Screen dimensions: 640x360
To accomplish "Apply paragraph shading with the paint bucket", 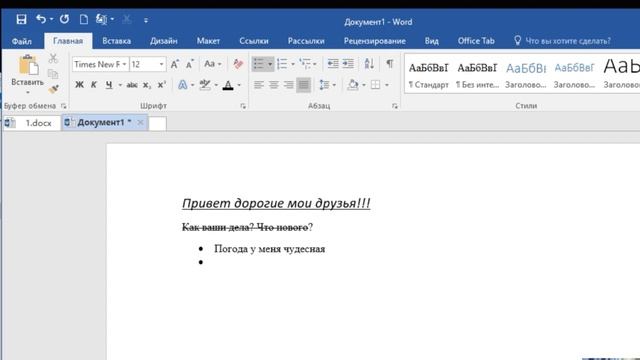I will click(352, 85).
